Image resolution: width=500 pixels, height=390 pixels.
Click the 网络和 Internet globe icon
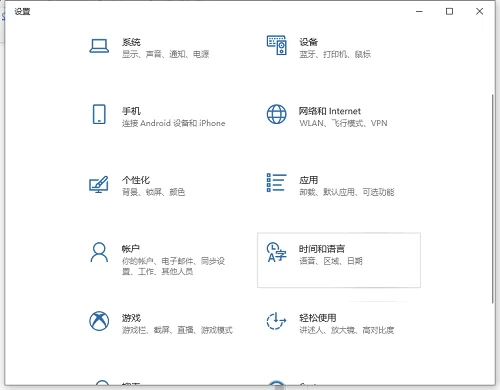click(x=276, y=114)
